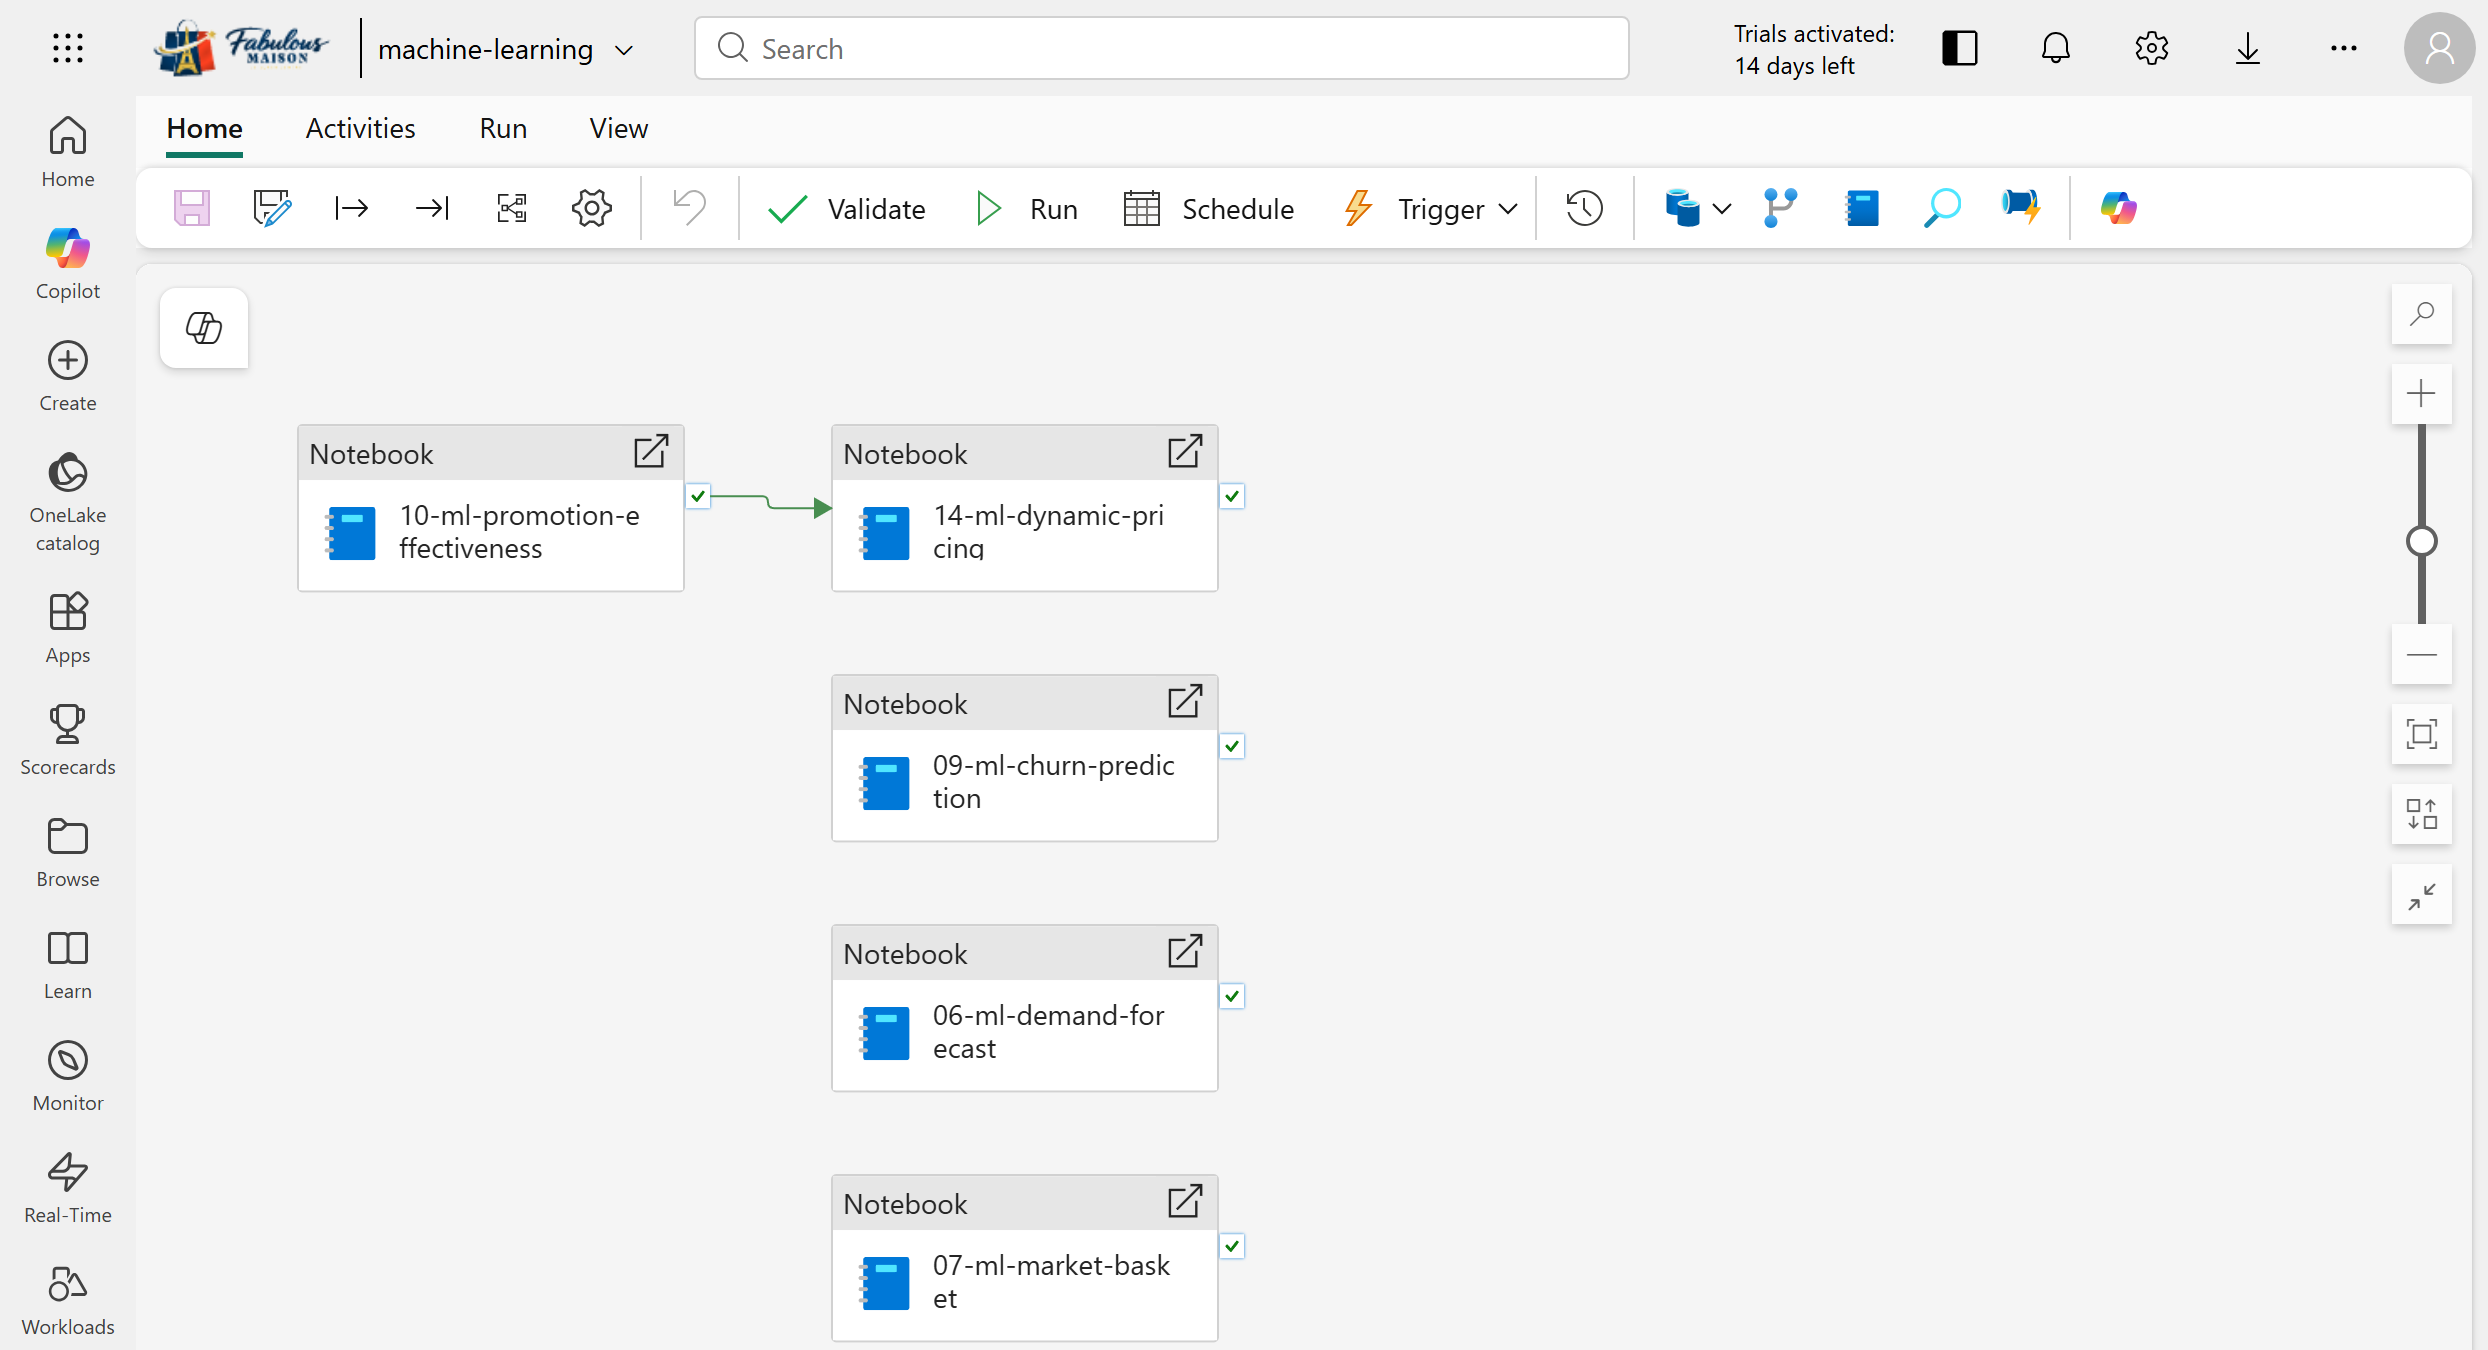
Task: Open 14-ml-dynamic-pricing notebook external link
Action: (x=1185, y=452)
